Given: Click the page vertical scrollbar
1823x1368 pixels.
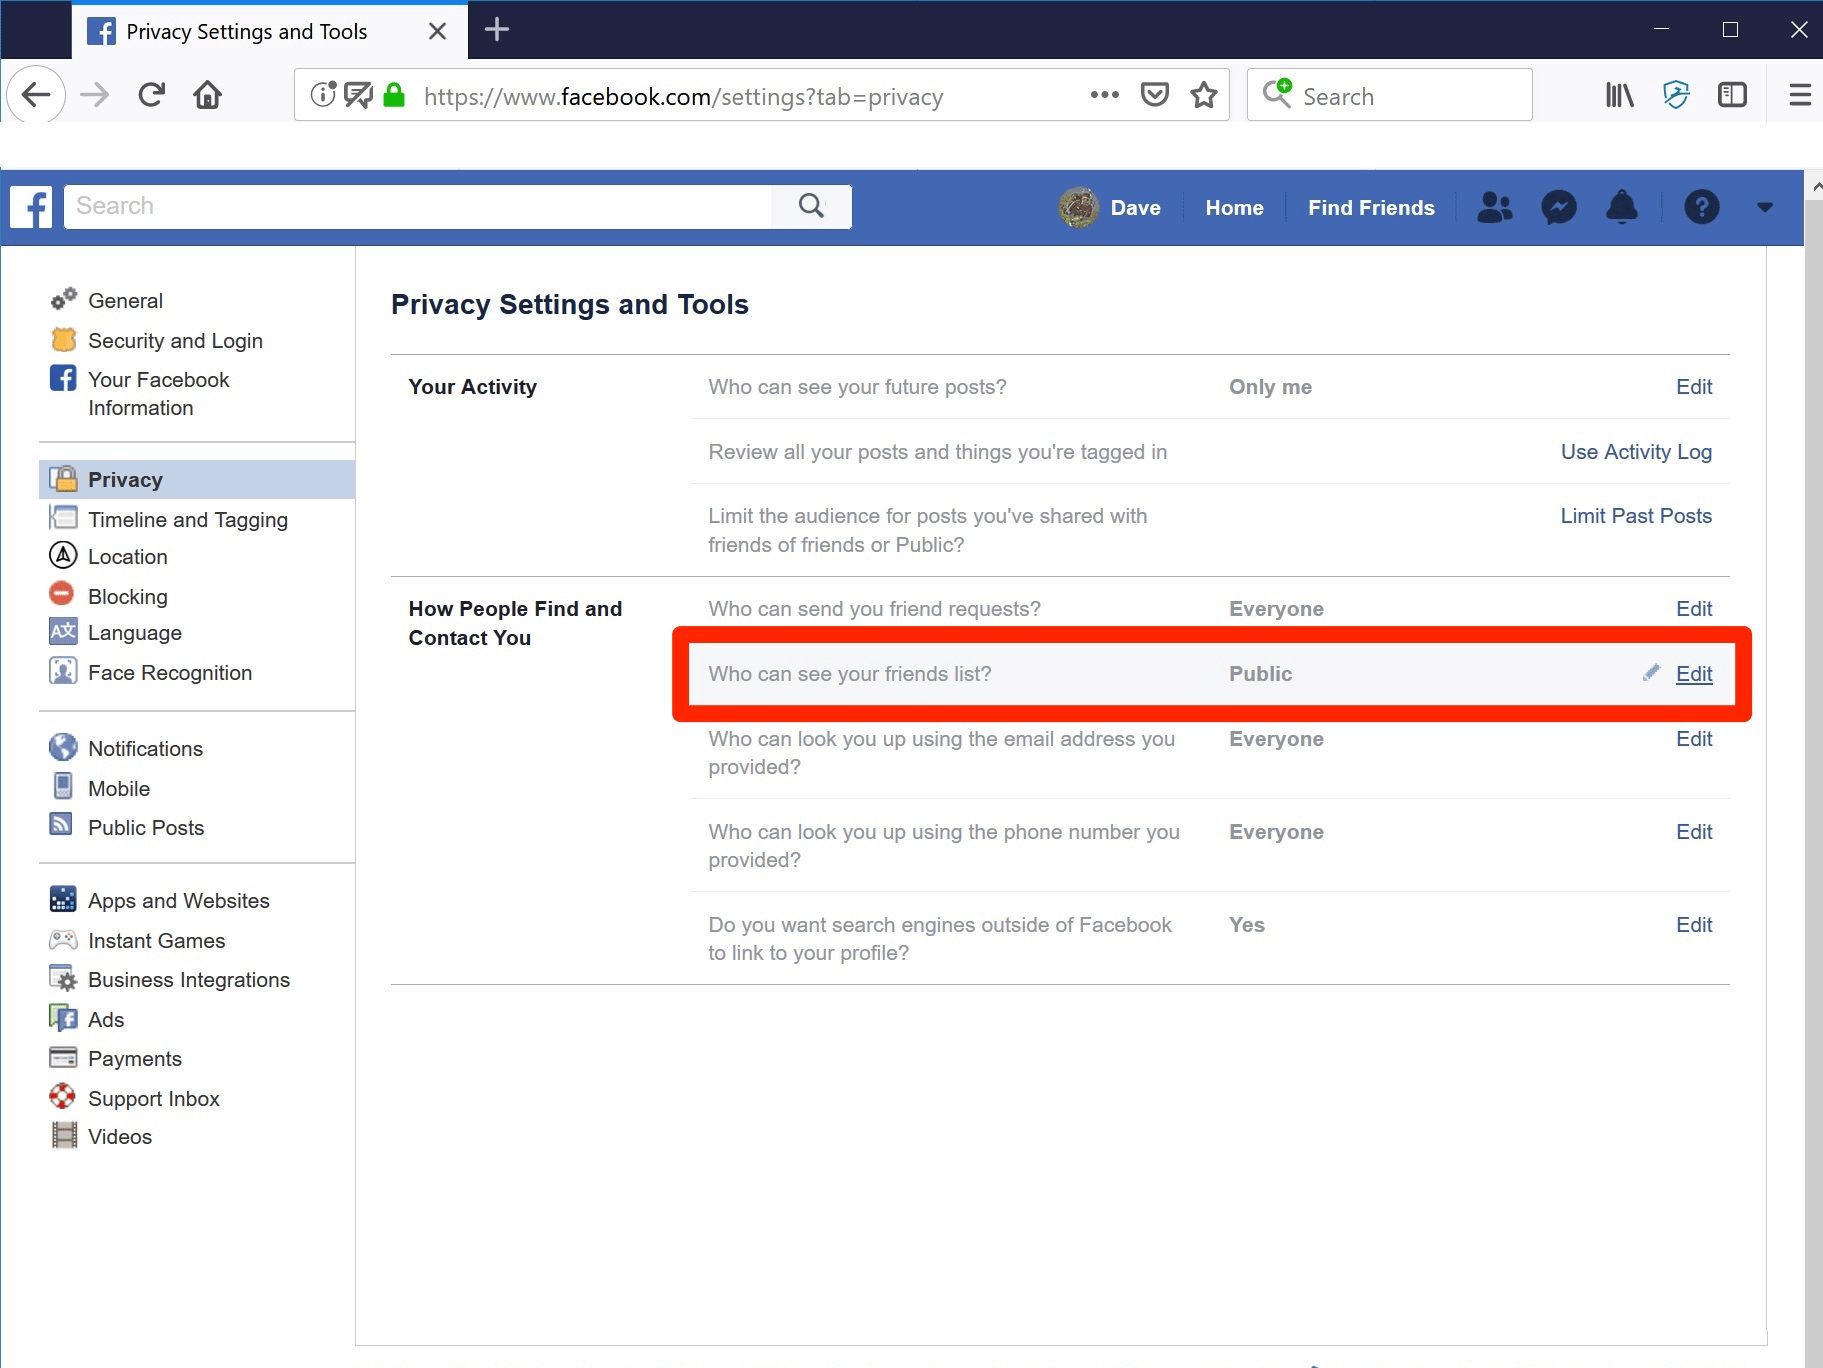Looking at the screenshot, I should click(1814, 770).
